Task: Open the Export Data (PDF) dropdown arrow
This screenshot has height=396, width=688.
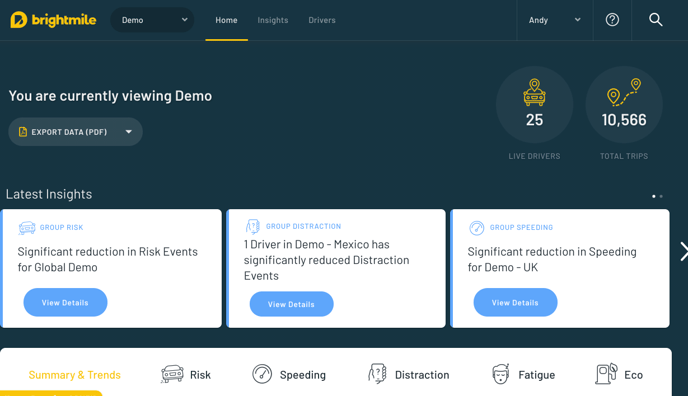Action: click(x=129, y=132)
